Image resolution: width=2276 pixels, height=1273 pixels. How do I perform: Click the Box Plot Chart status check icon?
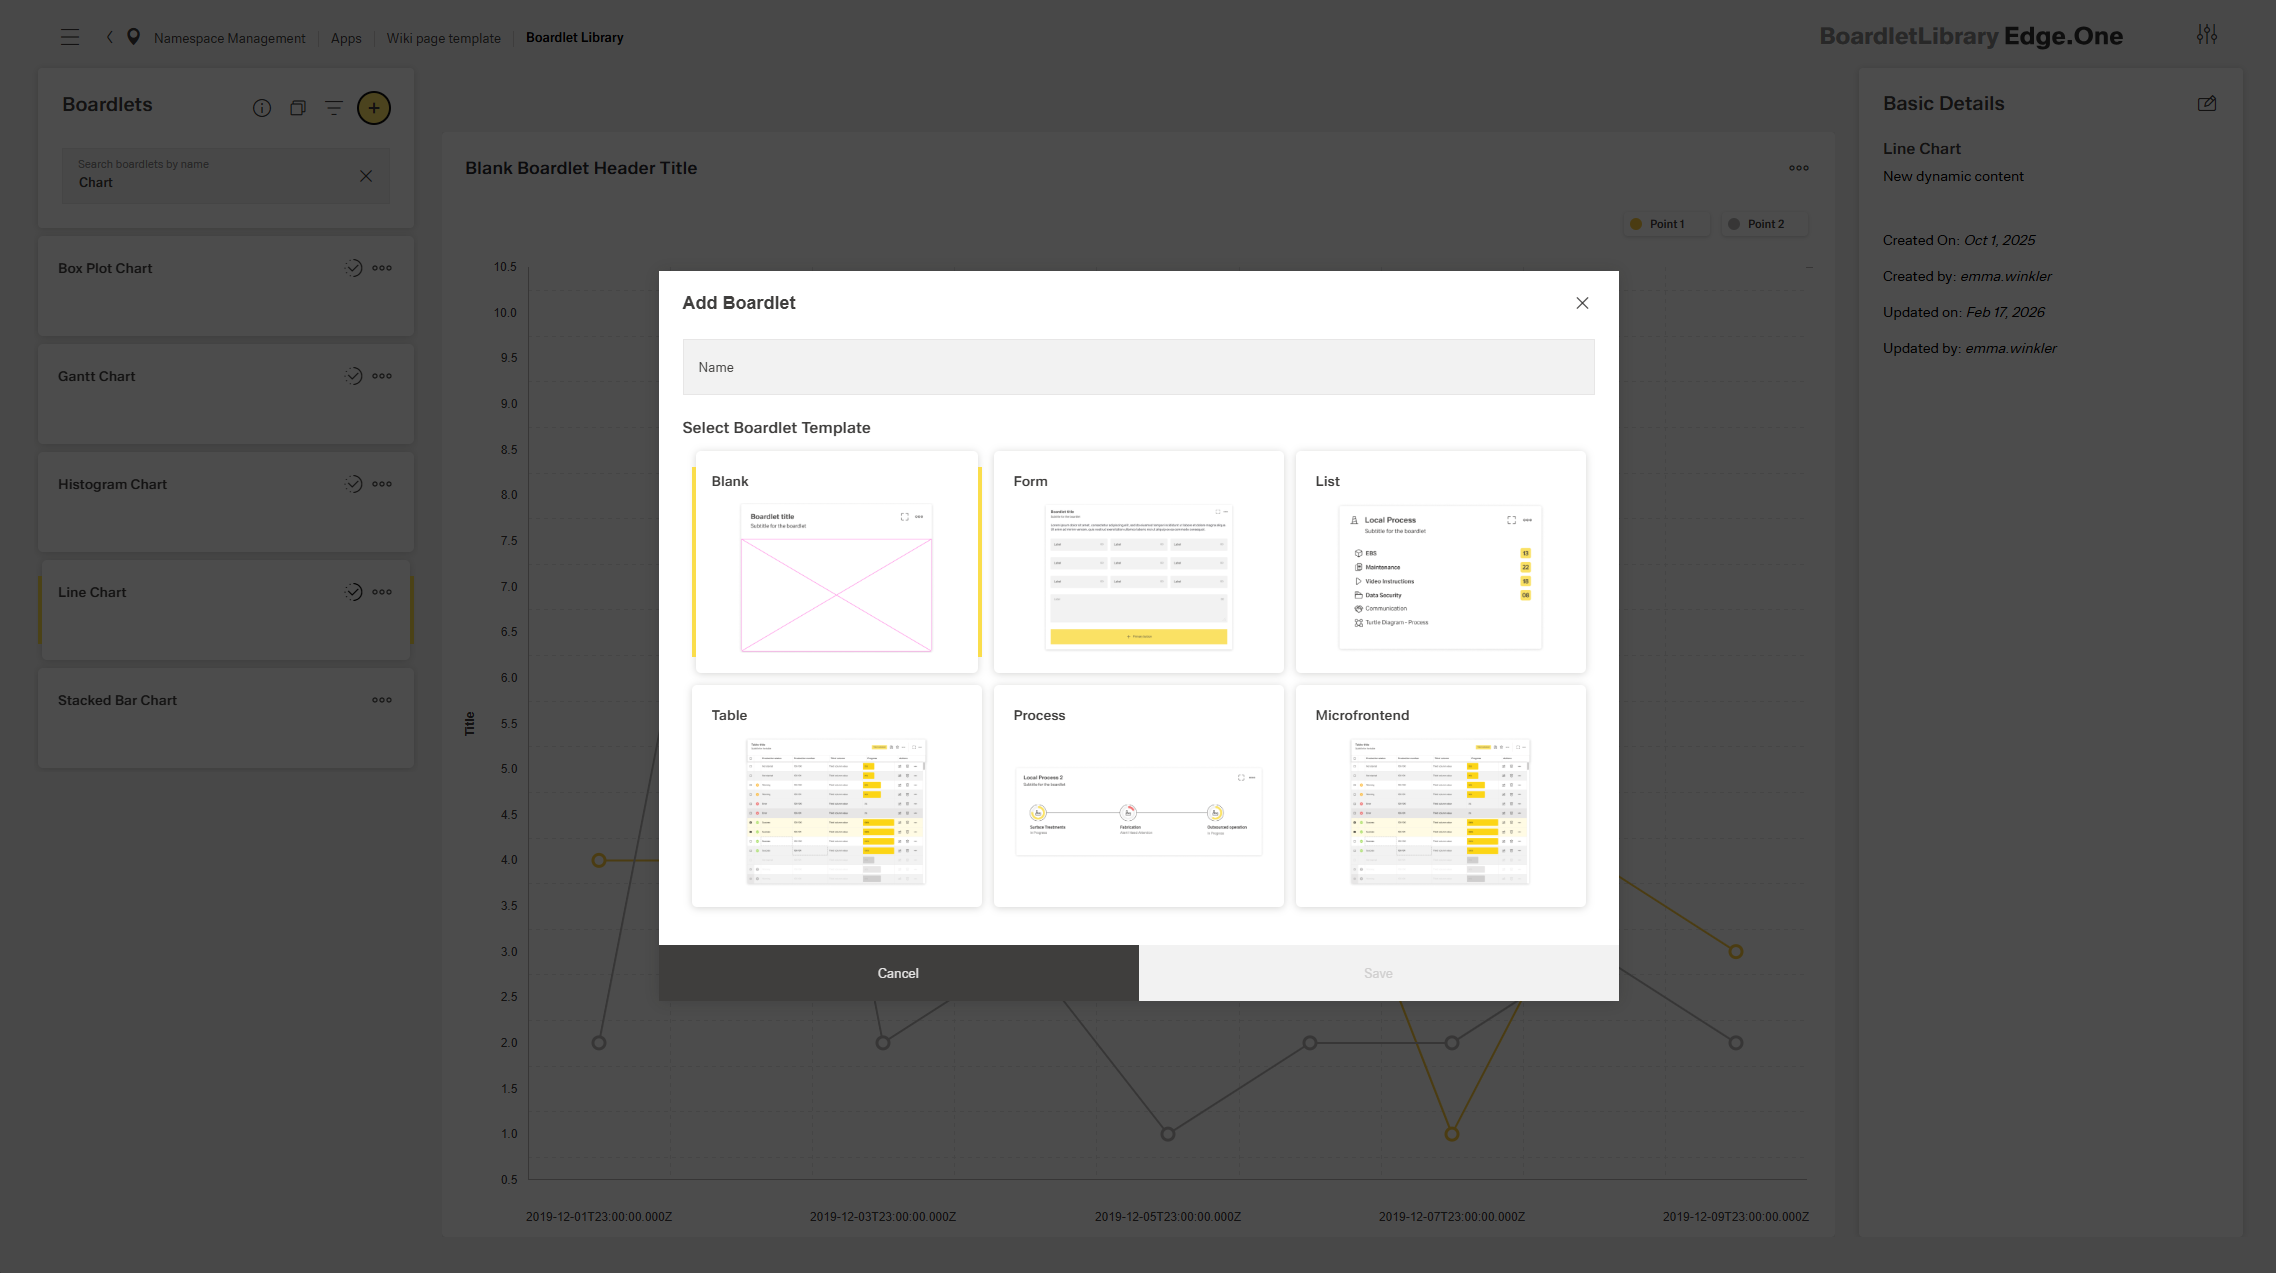[353, 268]
